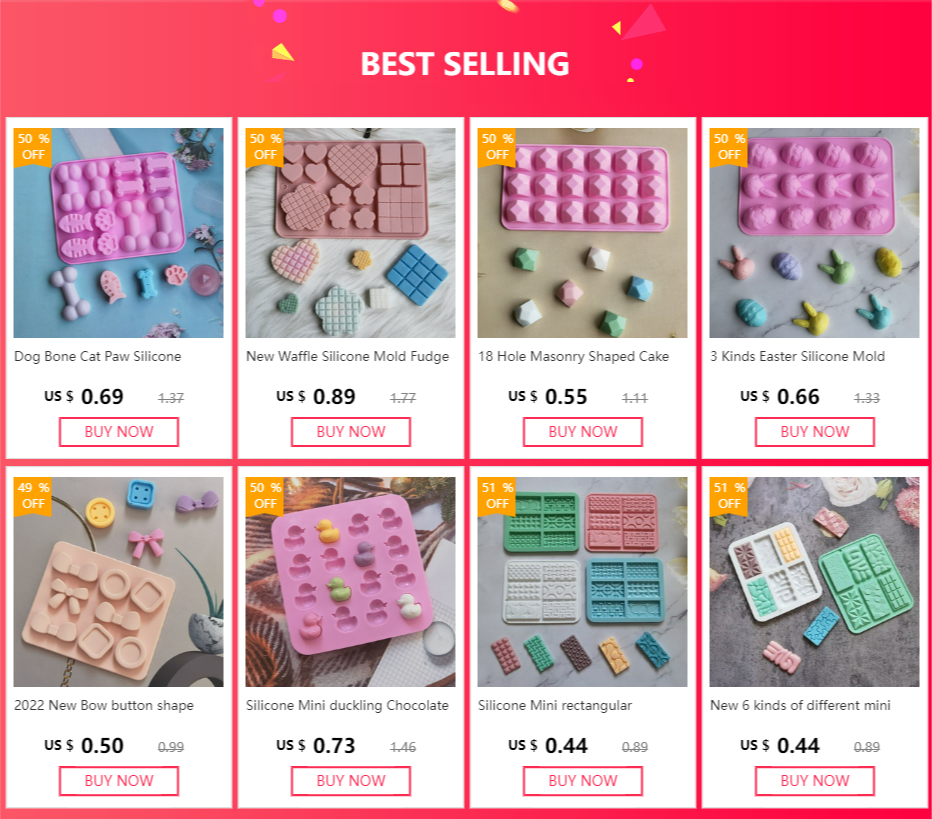View the Mini duckling Chocolate mold image
The width and height of the screenshot is (932, 819).
(x=351, y=582)
